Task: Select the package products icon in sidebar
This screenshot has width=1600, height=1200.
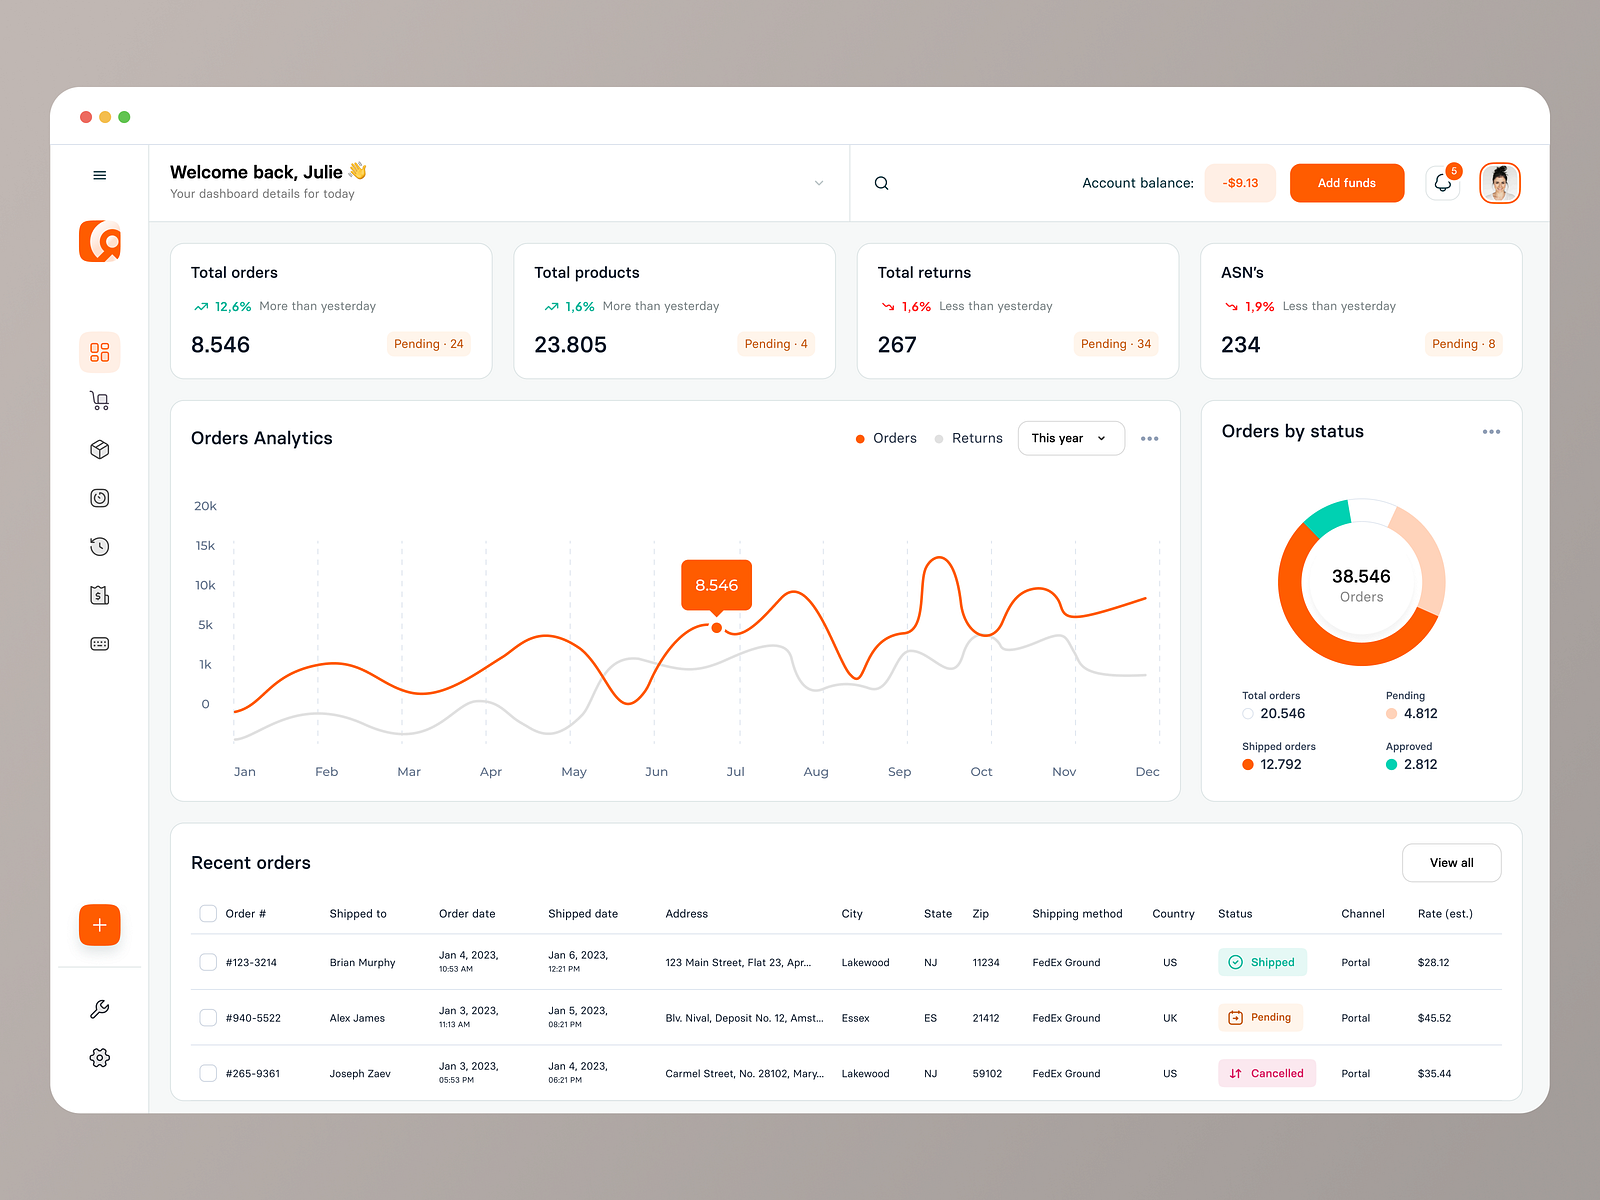Action: 99,448
